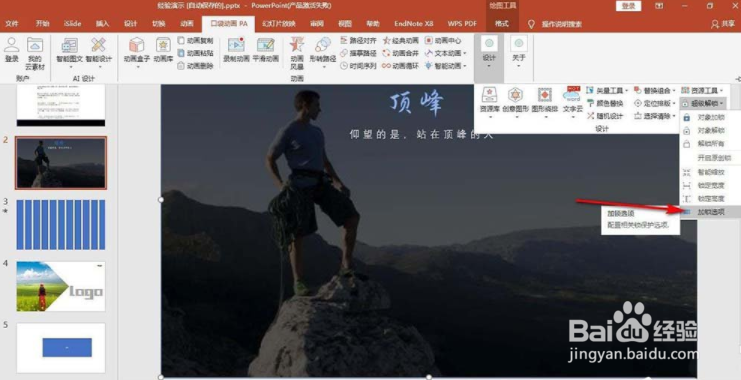This screenshot has width=741, height=380.
Task: Open 我的云素材 cloud materials
Action: [35, 54]
